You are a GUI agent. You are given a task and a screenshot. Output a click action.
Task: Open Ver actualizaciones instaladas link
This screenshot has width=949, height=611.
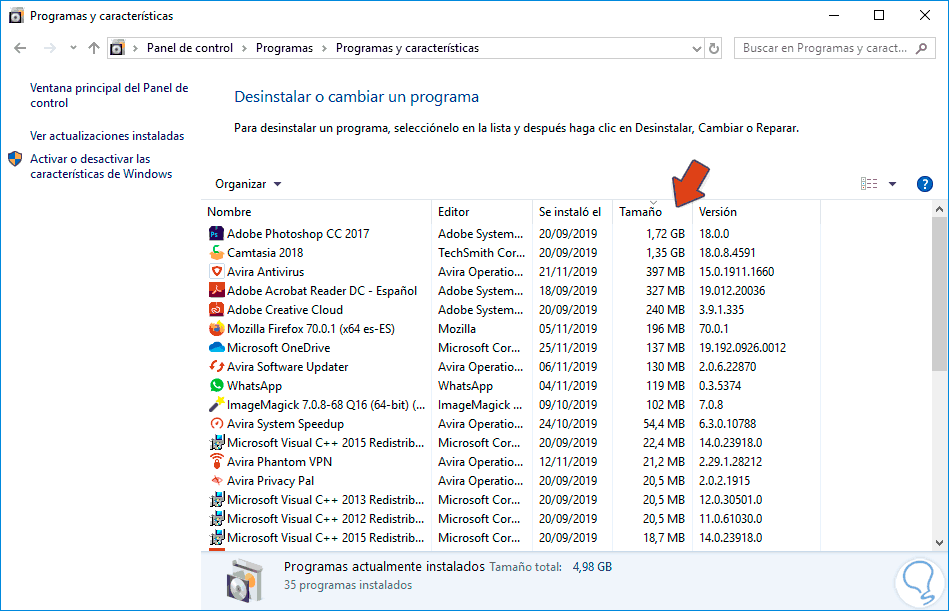(107, 136)
